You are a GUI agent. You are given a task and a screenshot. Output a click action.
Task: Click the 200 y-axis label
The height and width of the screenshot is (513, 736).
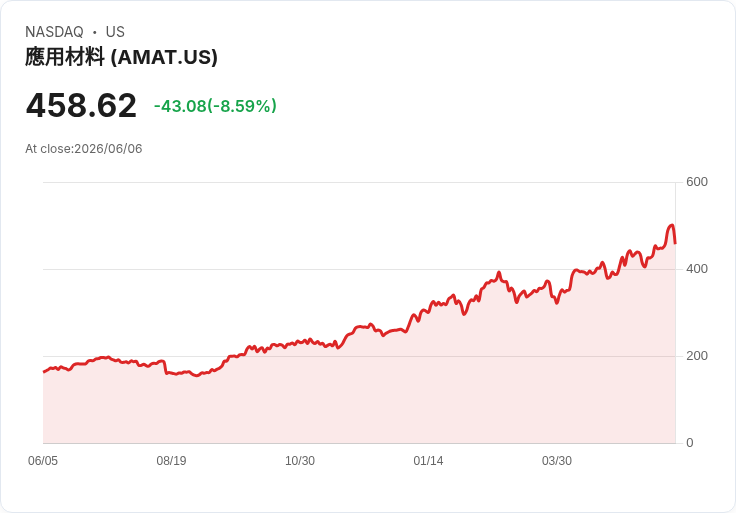pyautogui.click(x=697, y=356)
